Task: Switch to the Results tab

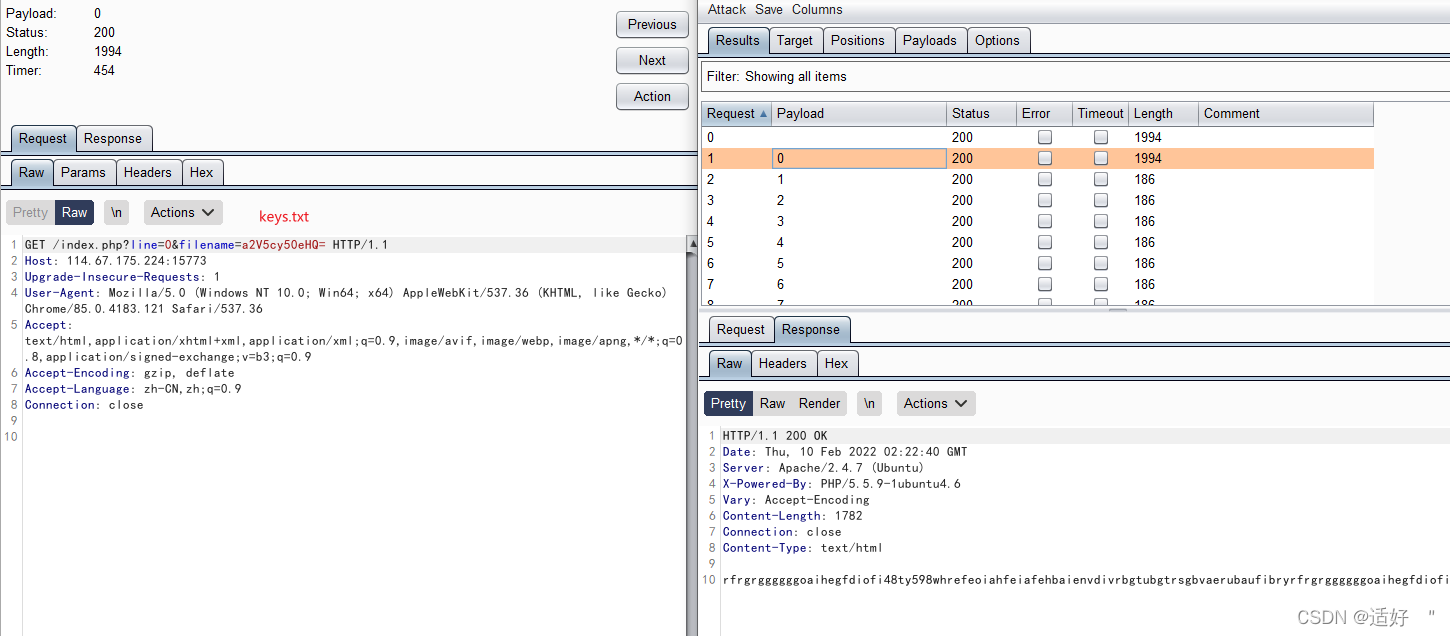Action: [x=738, y=40]
